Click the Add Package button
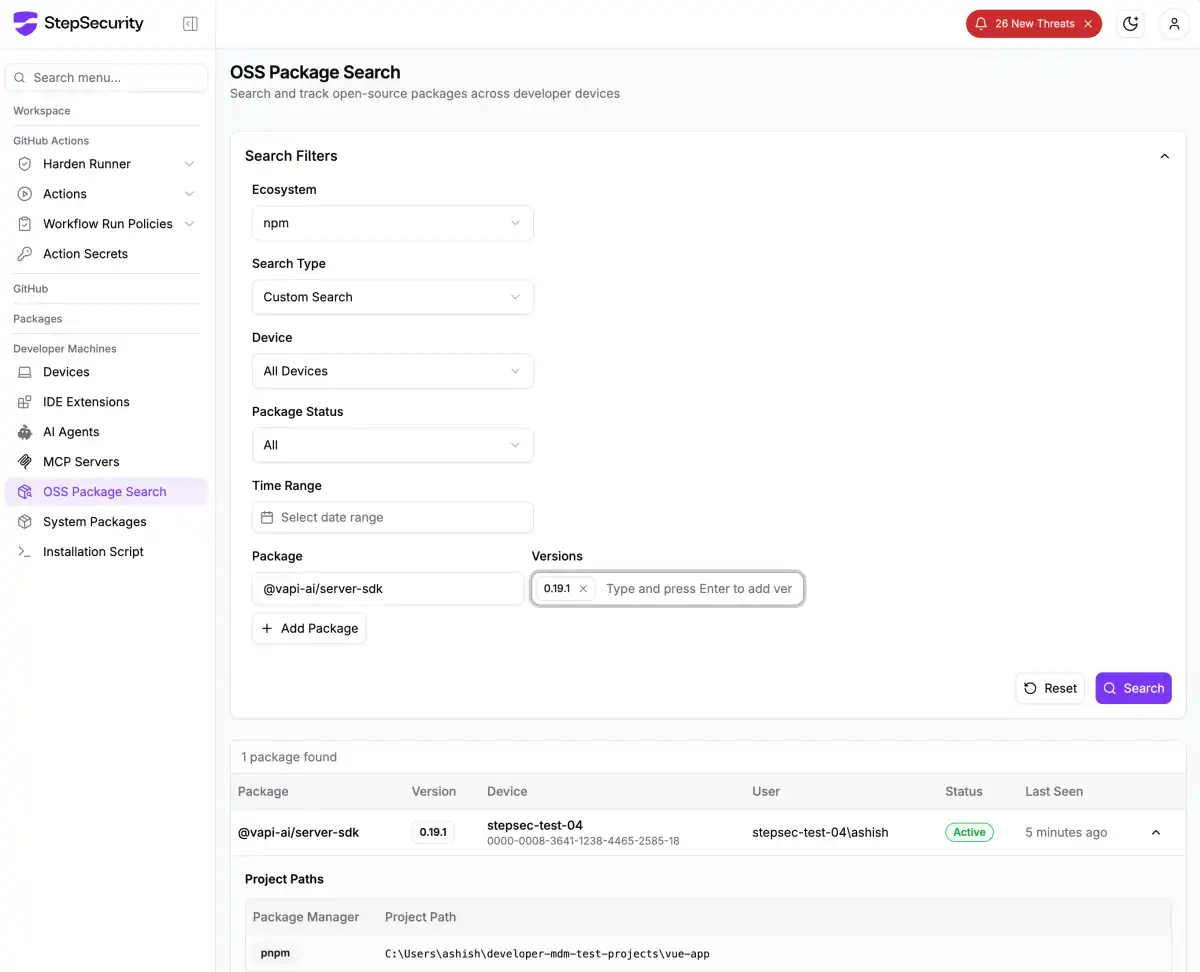This screenshot has width=1200, height=972. [309, 629]
